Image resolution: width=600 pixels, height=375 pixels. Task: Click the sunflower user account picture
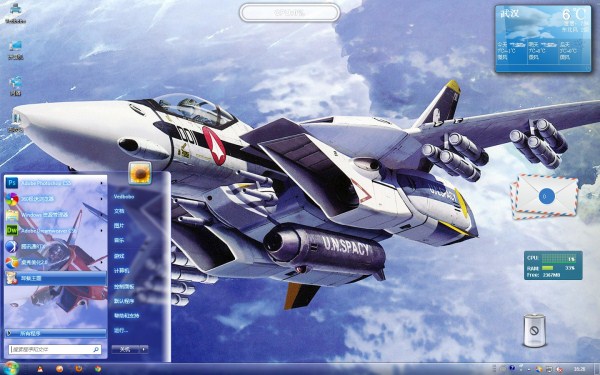tap(140, 173)
